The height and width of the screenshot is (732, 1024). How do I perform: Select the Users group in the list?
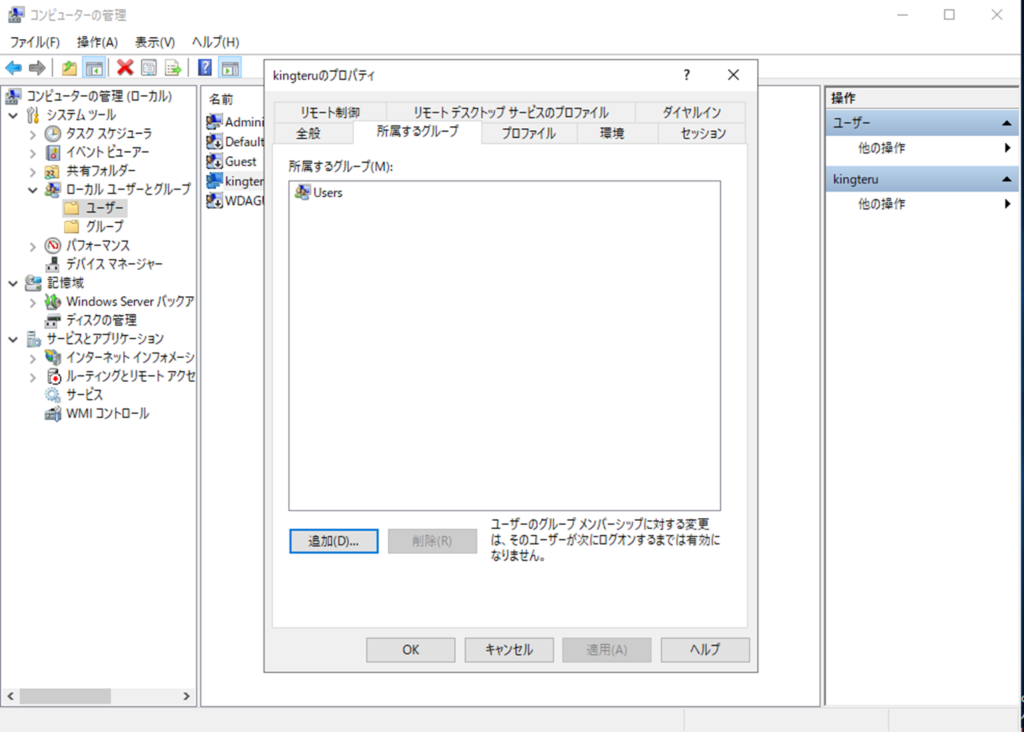pos(327,193)
